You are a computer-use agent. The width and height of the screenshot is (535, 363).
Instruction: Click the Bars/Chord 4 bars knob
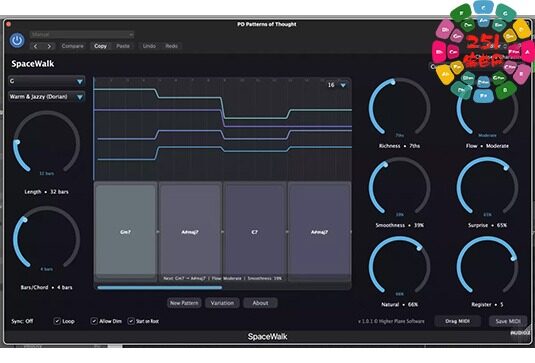pos(46,238)
